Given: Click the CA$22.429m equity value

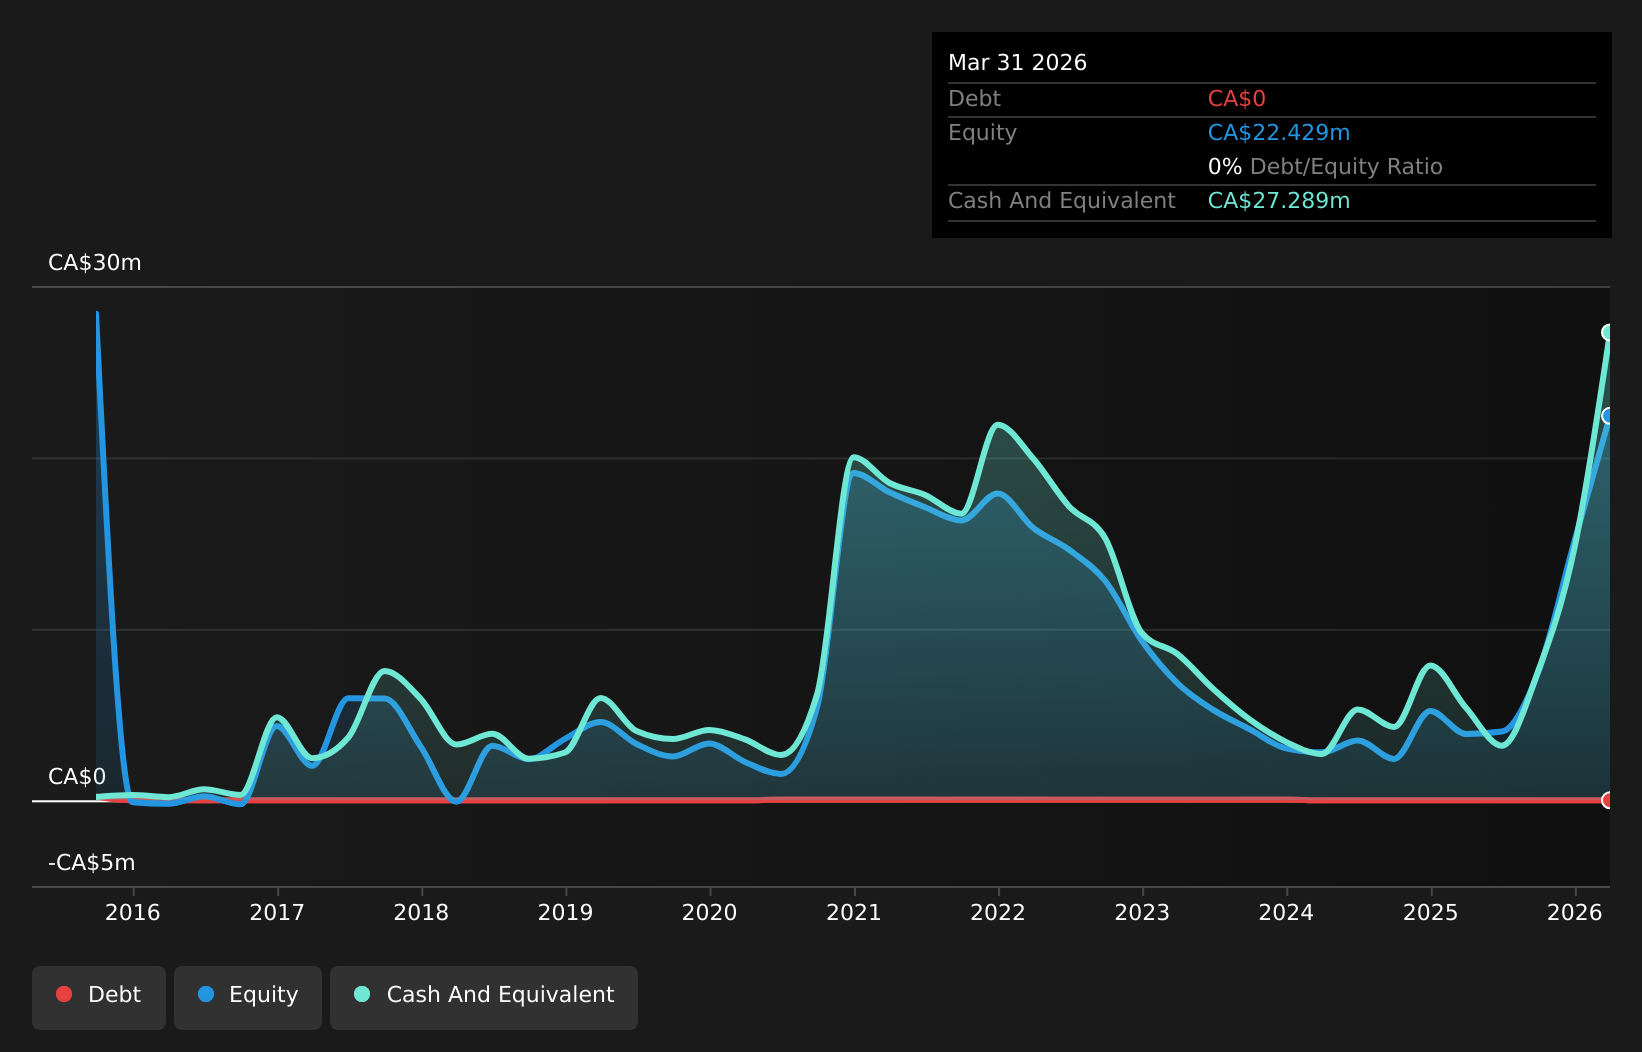Looking at the screenshot, I should click(x=1279, y=133).
